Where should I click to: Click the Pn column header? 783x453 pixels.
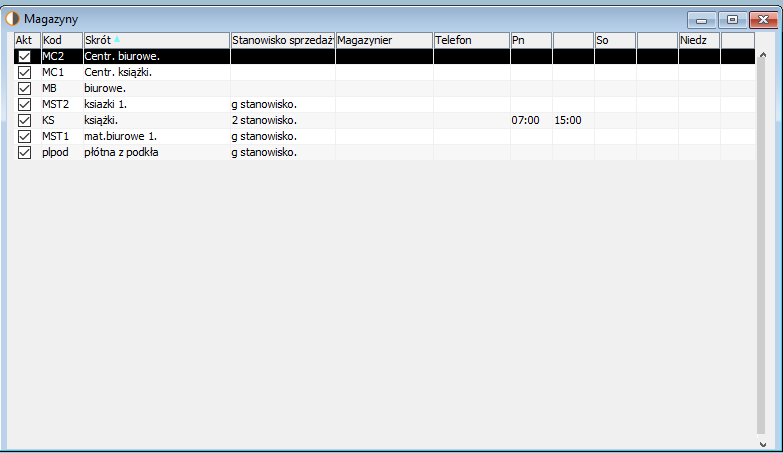coord(531,40)
